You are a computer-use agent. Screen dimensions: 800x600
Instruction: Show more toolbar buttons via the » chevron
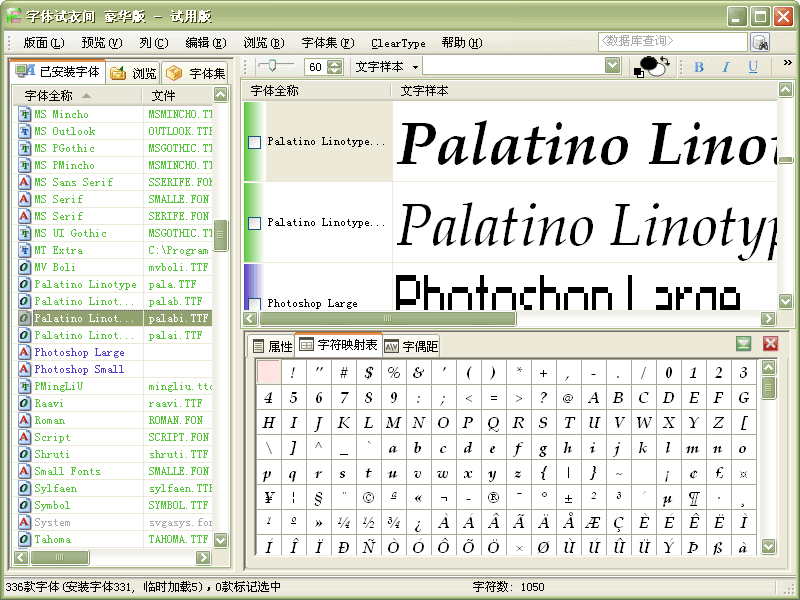click(x=787, y=63)
